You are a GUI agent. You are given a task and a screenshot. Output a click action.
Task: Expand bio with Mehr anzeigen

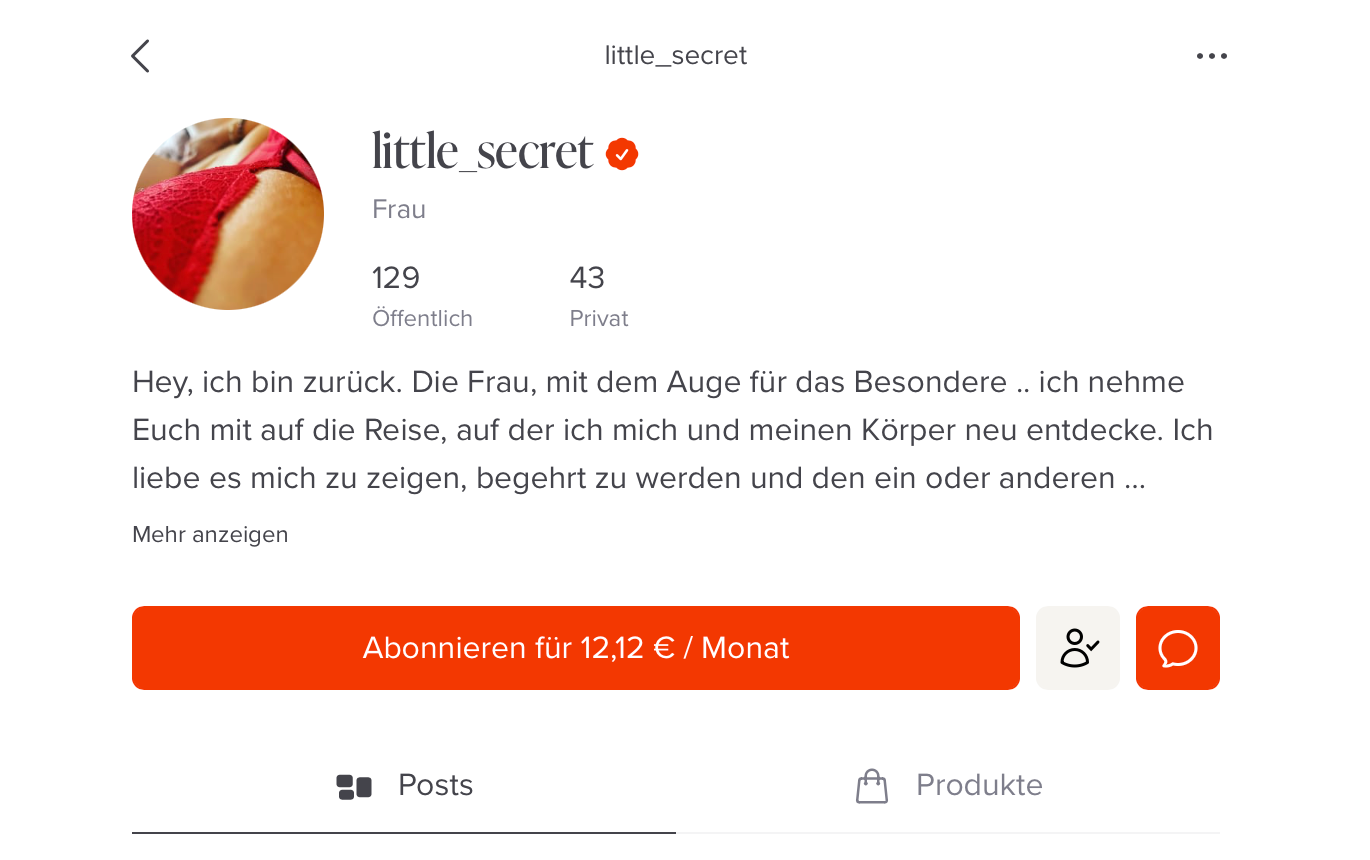[210, 535]
